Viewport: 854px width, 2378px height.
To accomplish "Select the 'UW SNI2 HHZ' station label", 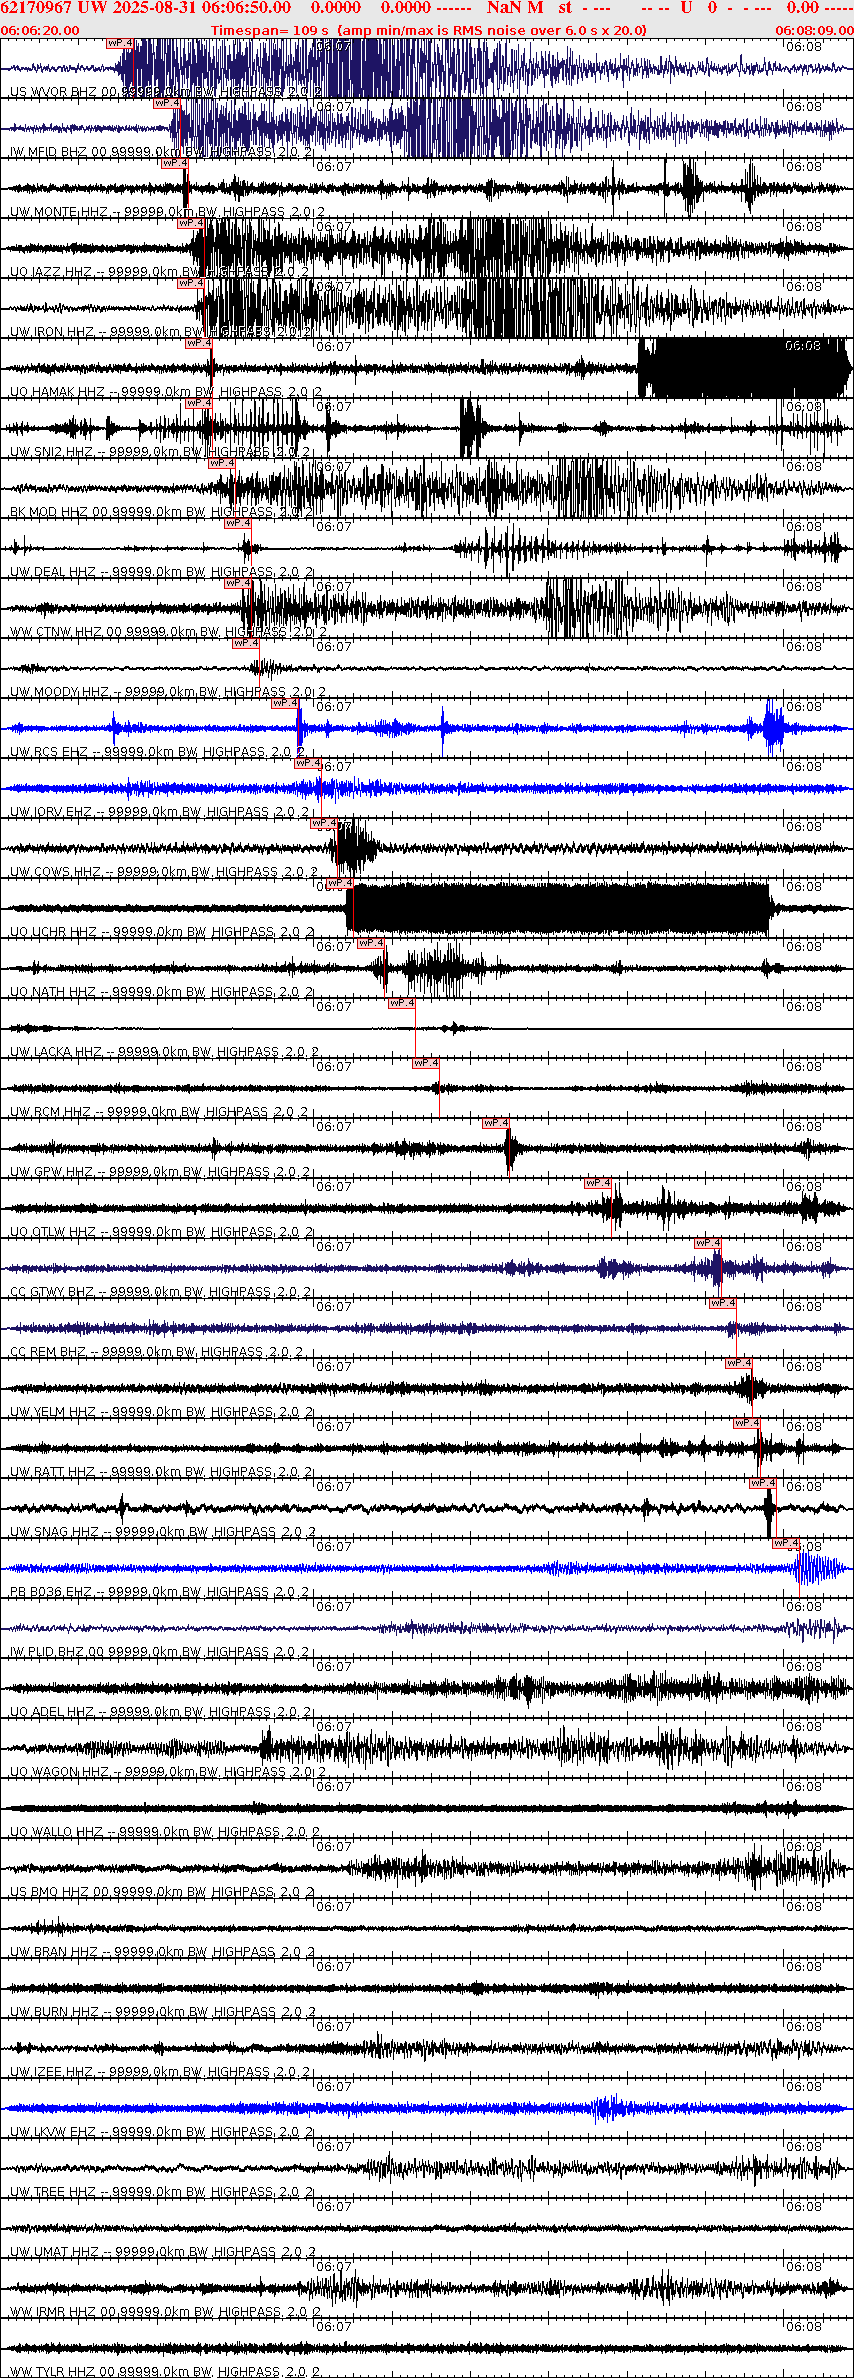I will (51, 452).
